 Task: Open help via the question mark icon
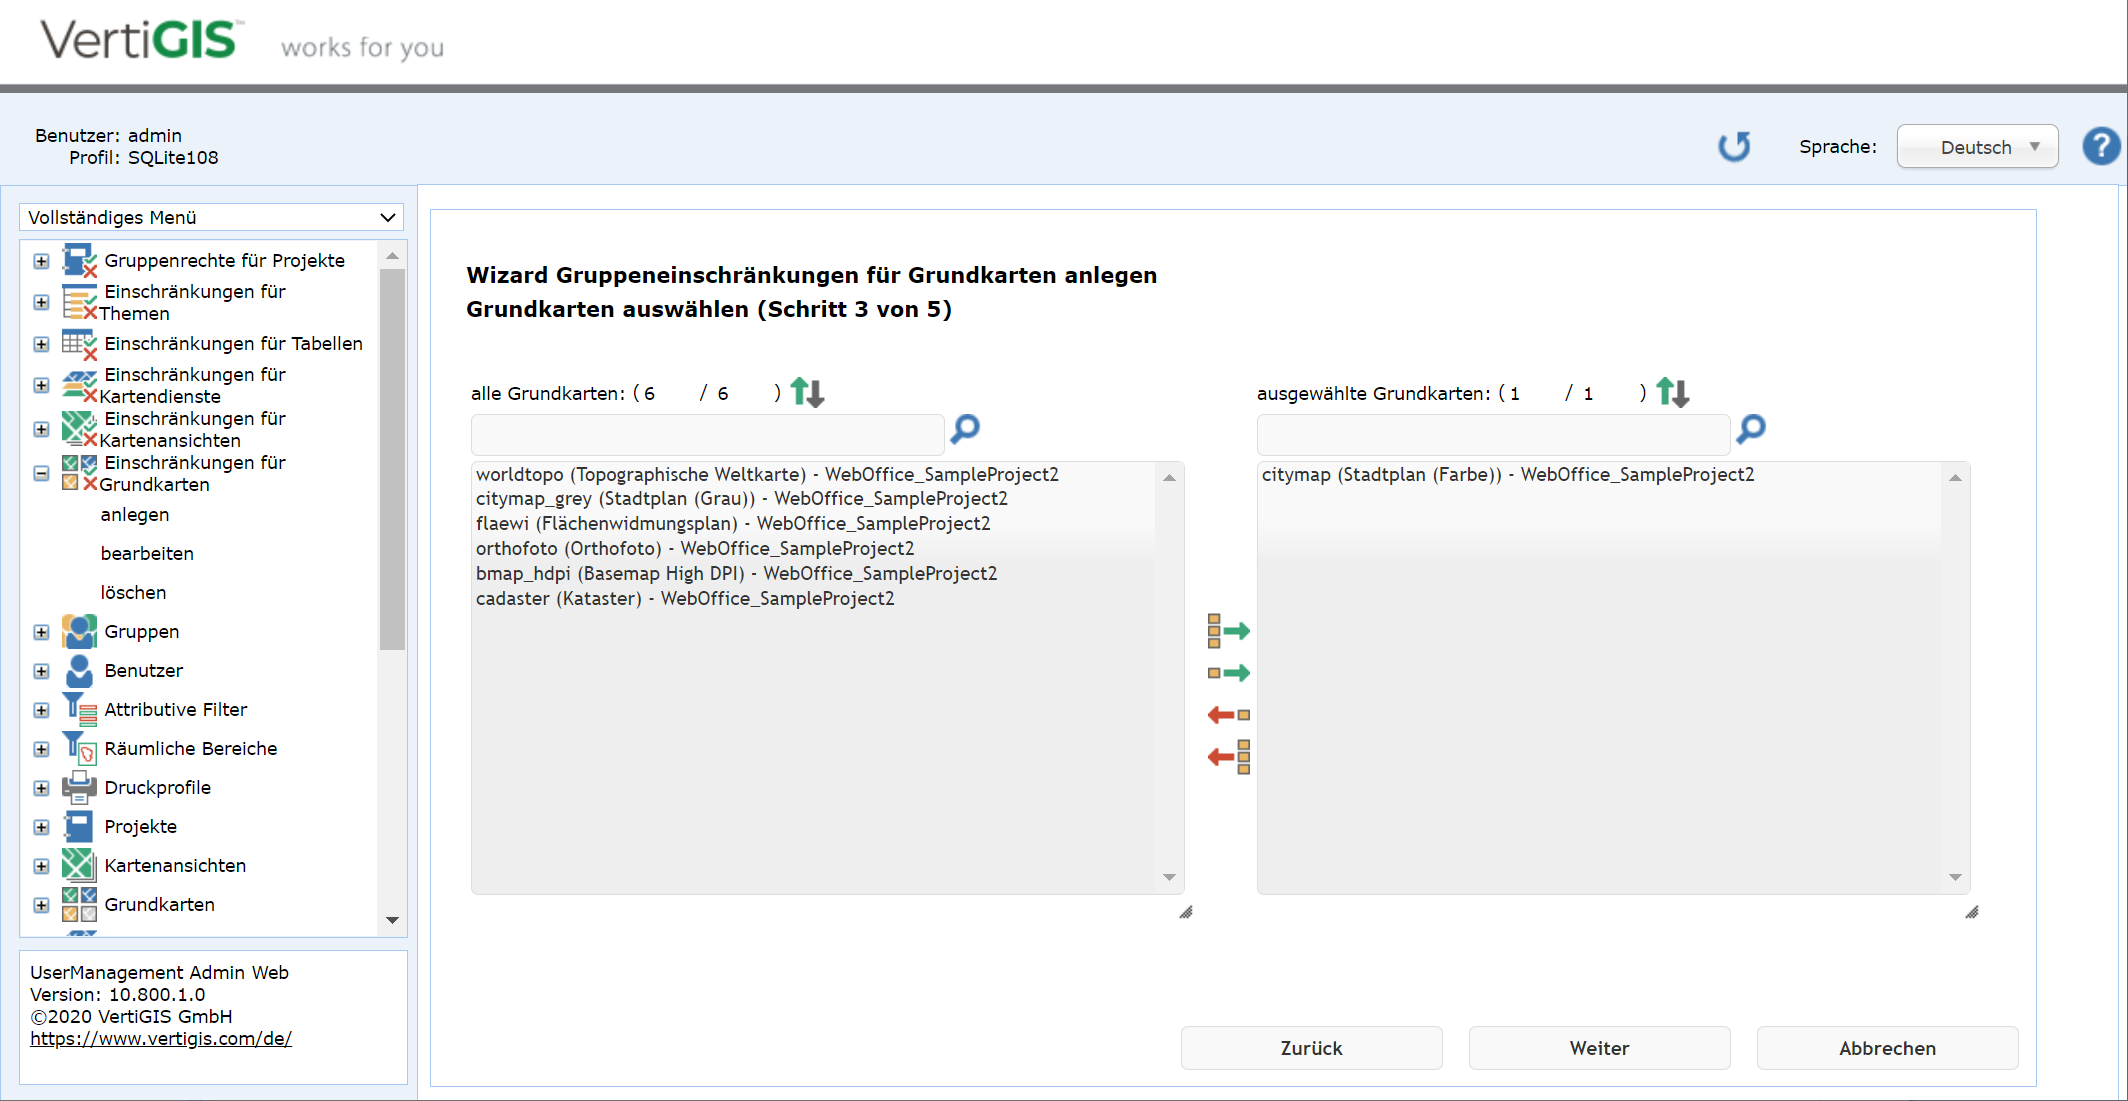point(2101,147)
